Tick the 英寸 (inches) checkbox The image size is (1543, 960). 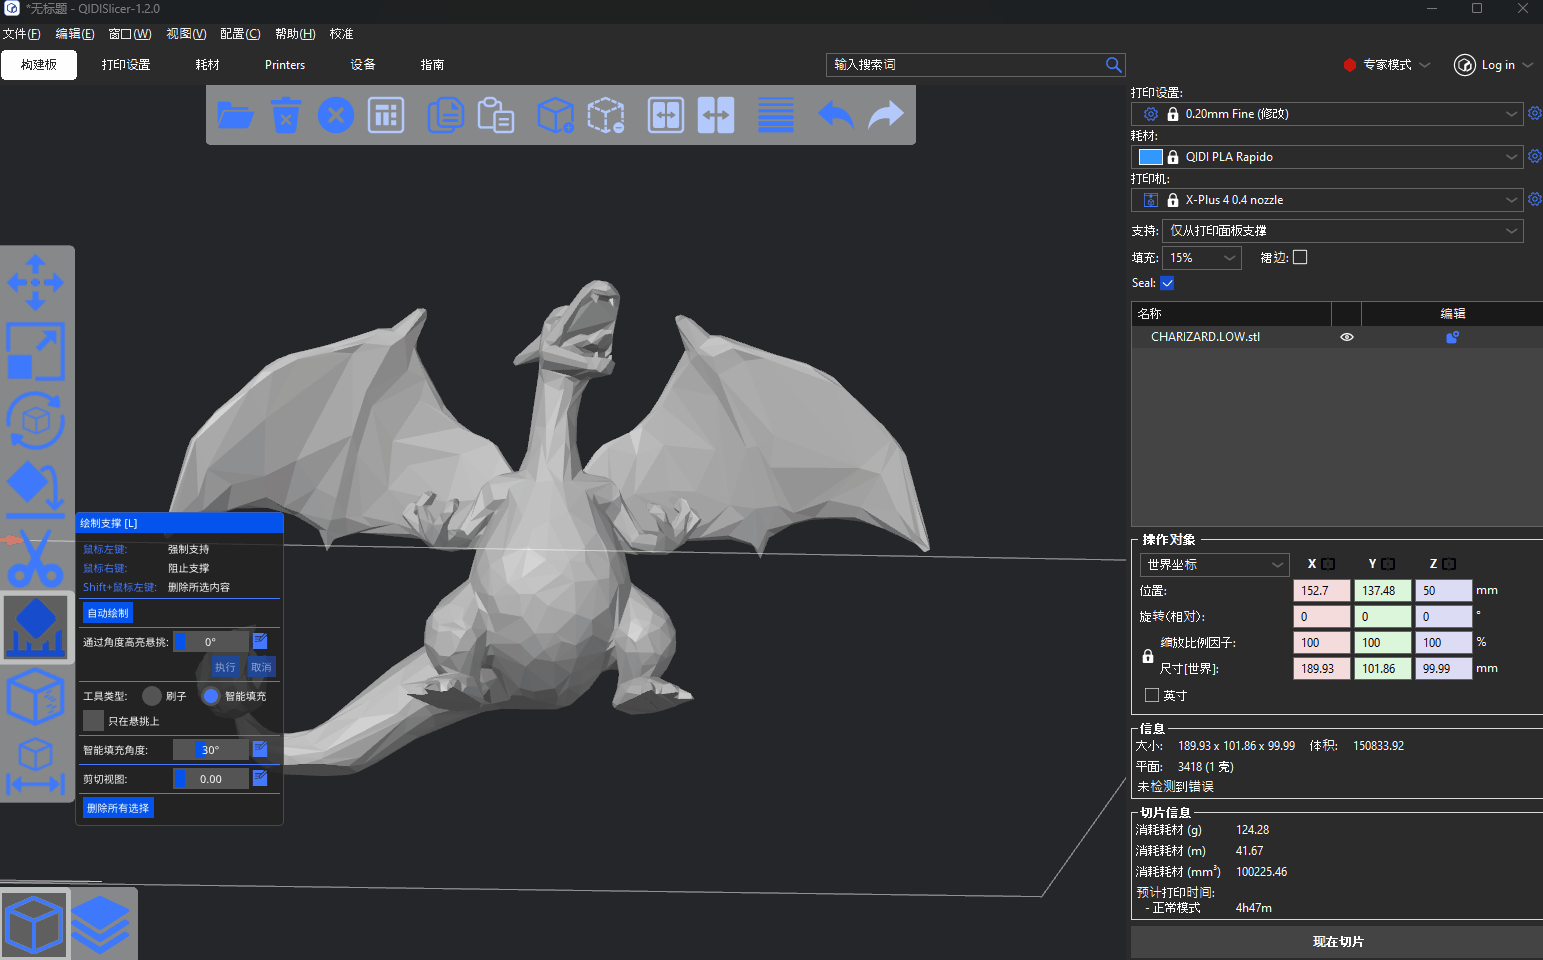[x=1152, y=695]
